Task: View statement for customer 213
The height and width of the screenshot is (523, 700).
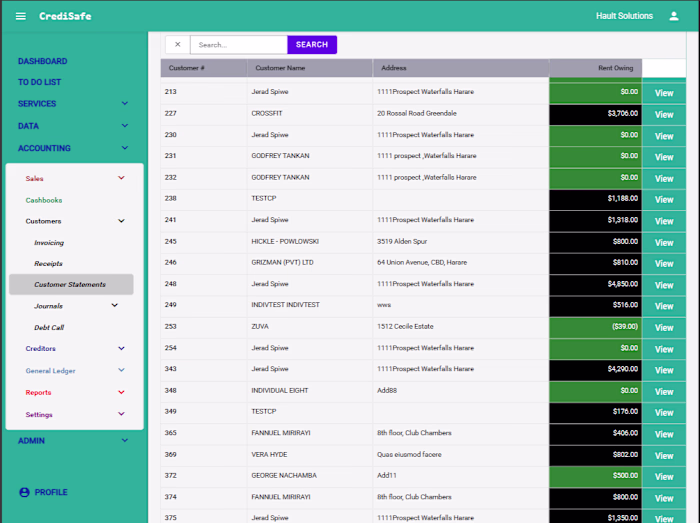Action: pyautogui.click(x=664, y=93)
